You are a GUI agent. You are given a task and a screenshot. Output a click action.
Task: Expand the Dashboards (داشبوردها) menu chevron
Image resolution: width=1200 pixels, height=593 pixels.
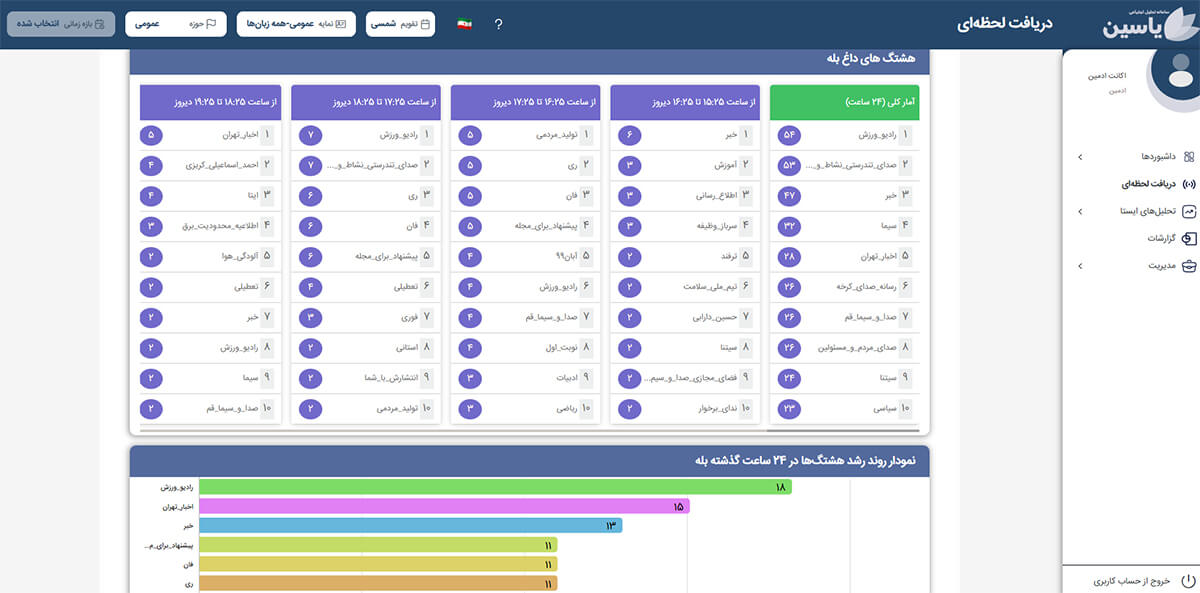pyautogui.click(x=1079, y=157)
